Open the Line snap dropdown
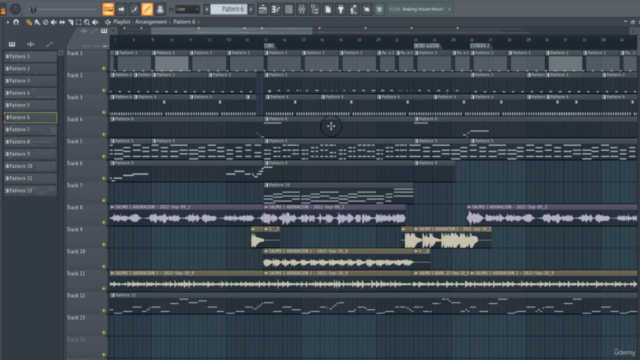The width and height of the screenshot is (640, 360). (187, 9)
